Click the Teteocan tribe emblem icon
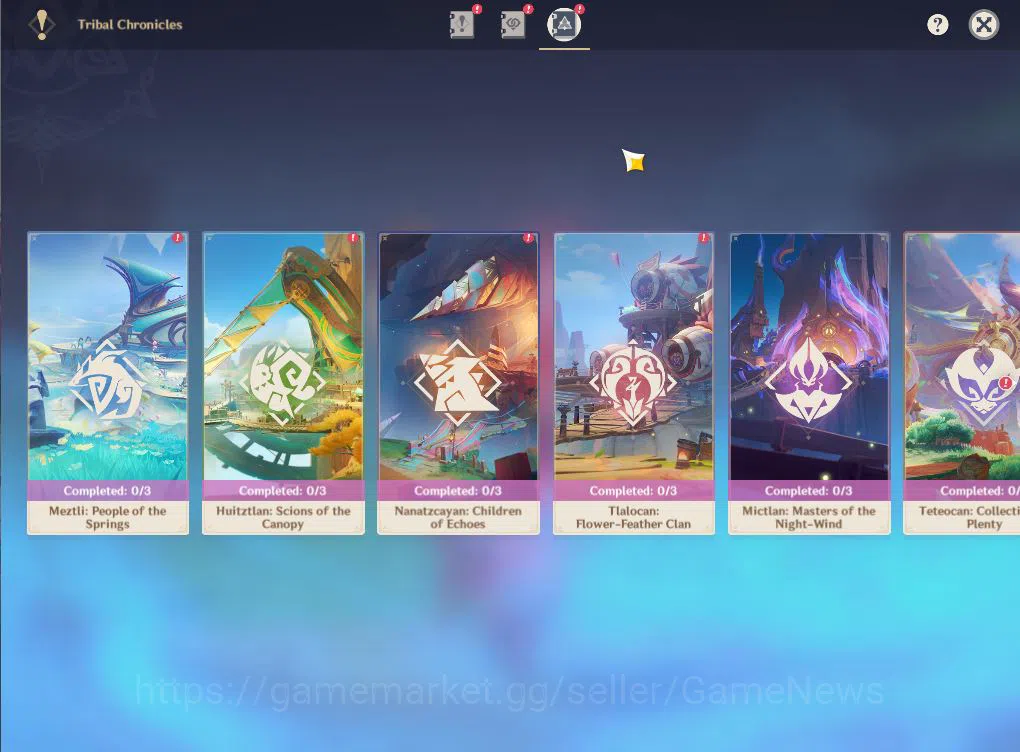The image size is (1020, 752). [982, 383]
